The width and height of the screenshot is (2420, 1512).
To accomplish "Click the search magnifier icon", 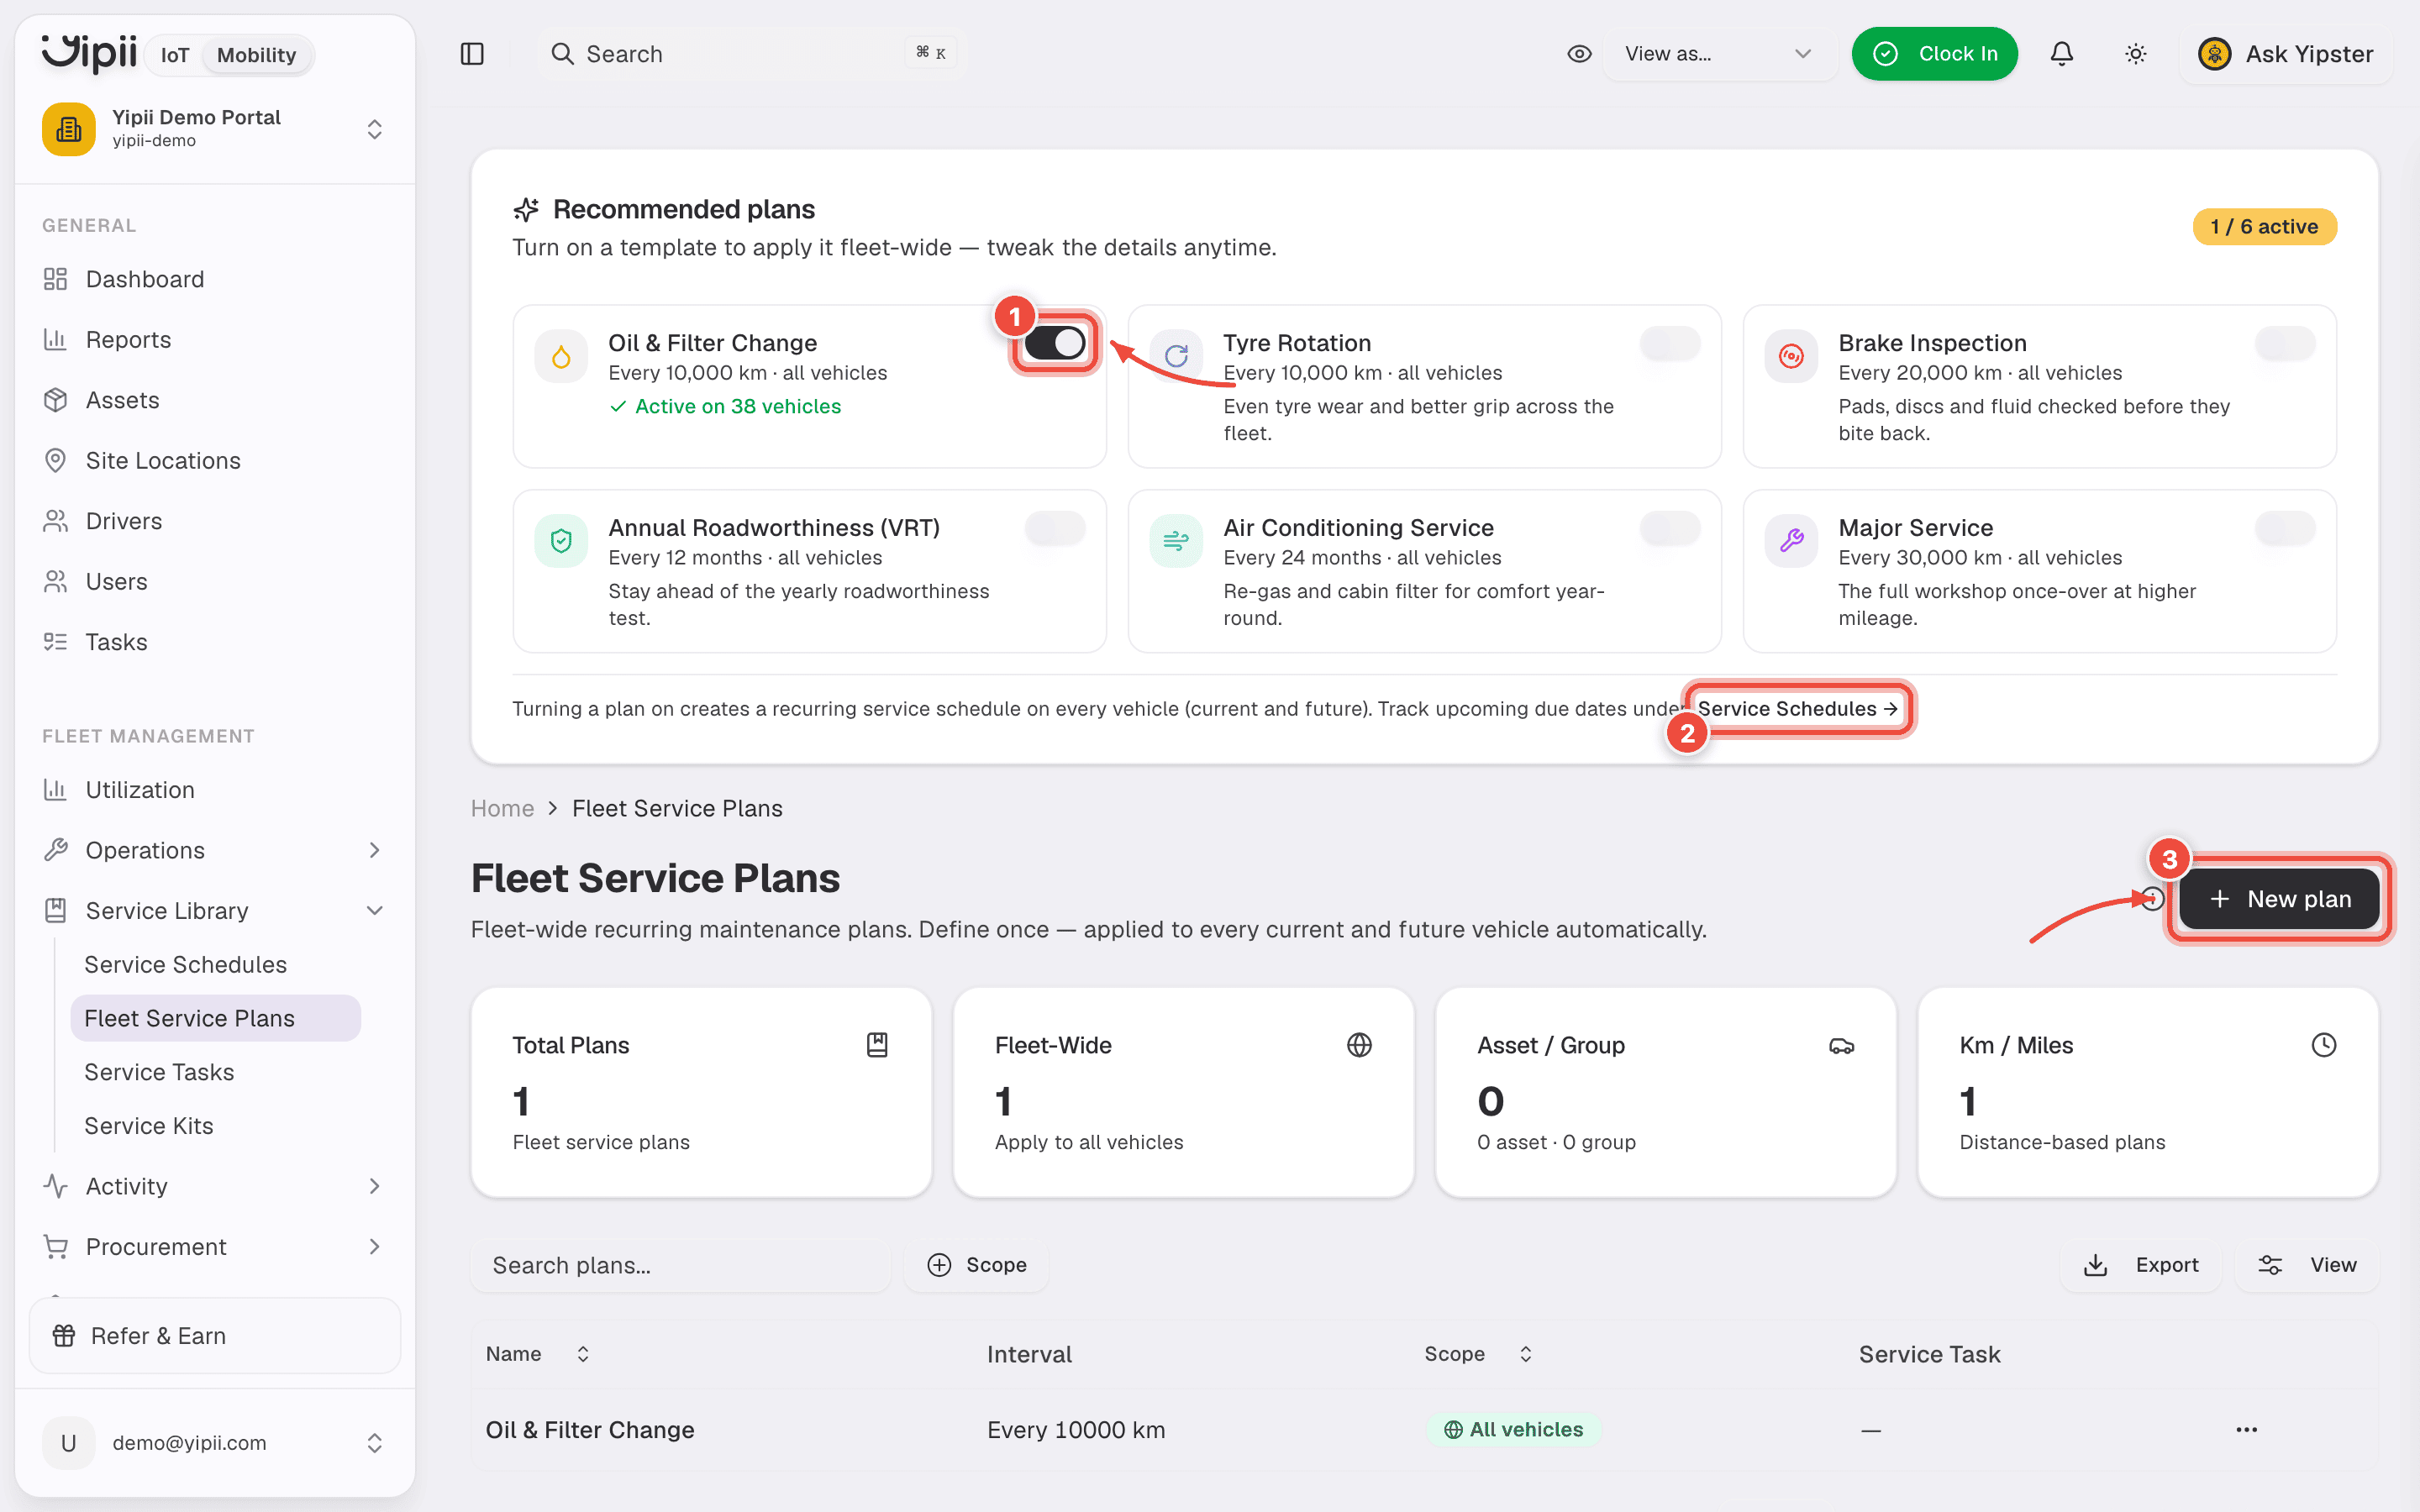I will coord(563,54).
